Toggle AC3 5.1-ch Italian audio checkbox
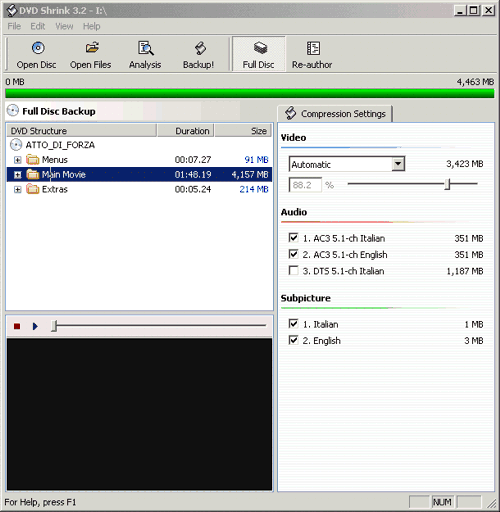 293,238
